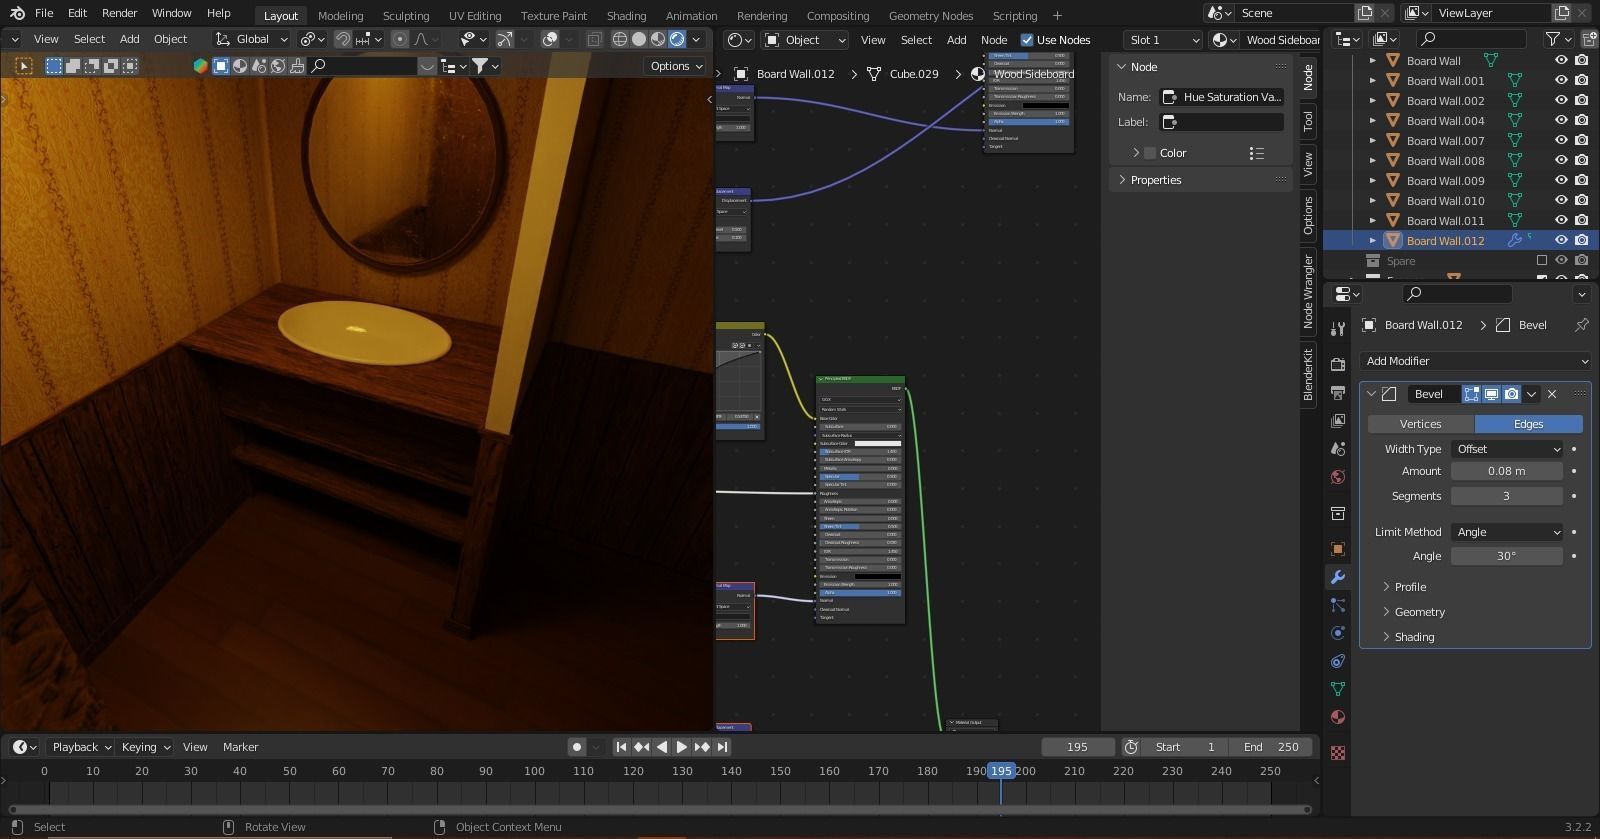Enable the Use Nodes checkbox
Screen dimensions: 1600x839
[x=1027, y=40]
